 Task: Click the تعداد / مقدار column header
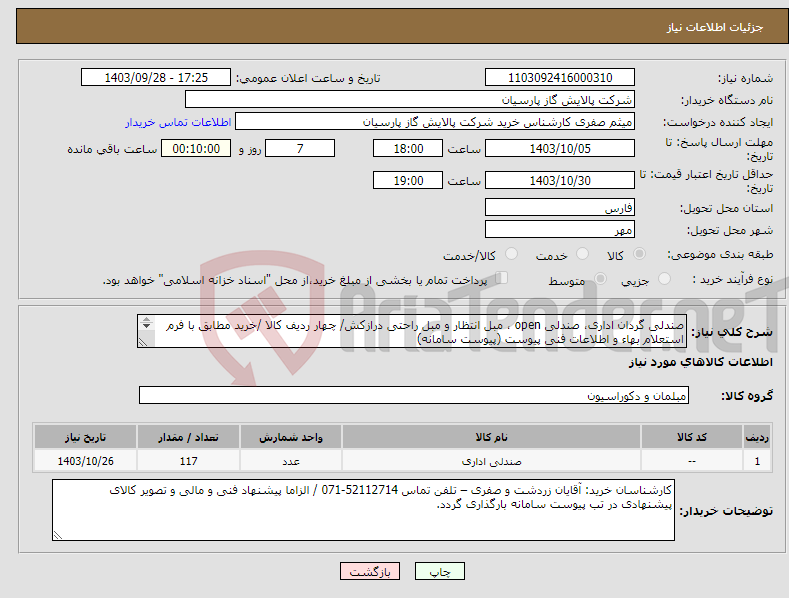(188, 437)
